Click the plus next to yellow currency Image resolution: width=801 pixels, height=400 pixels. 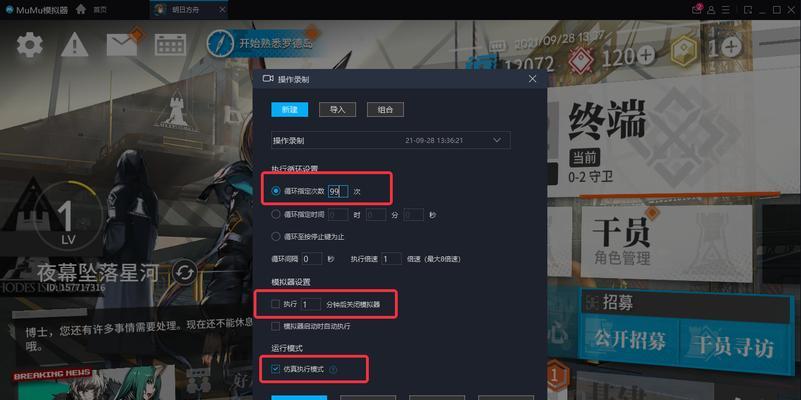pos(732,47)
